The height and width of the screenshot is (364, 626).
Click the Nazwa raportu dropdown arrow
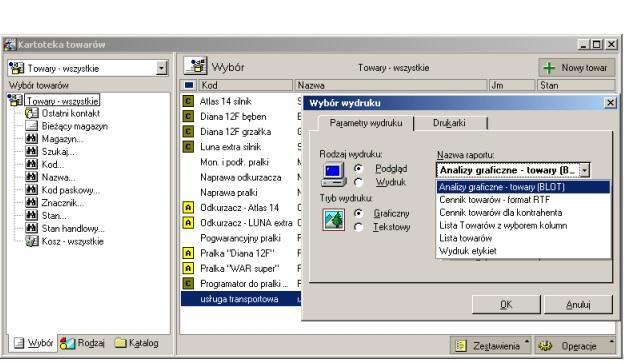pyautogui.click(x=584, y=170)
